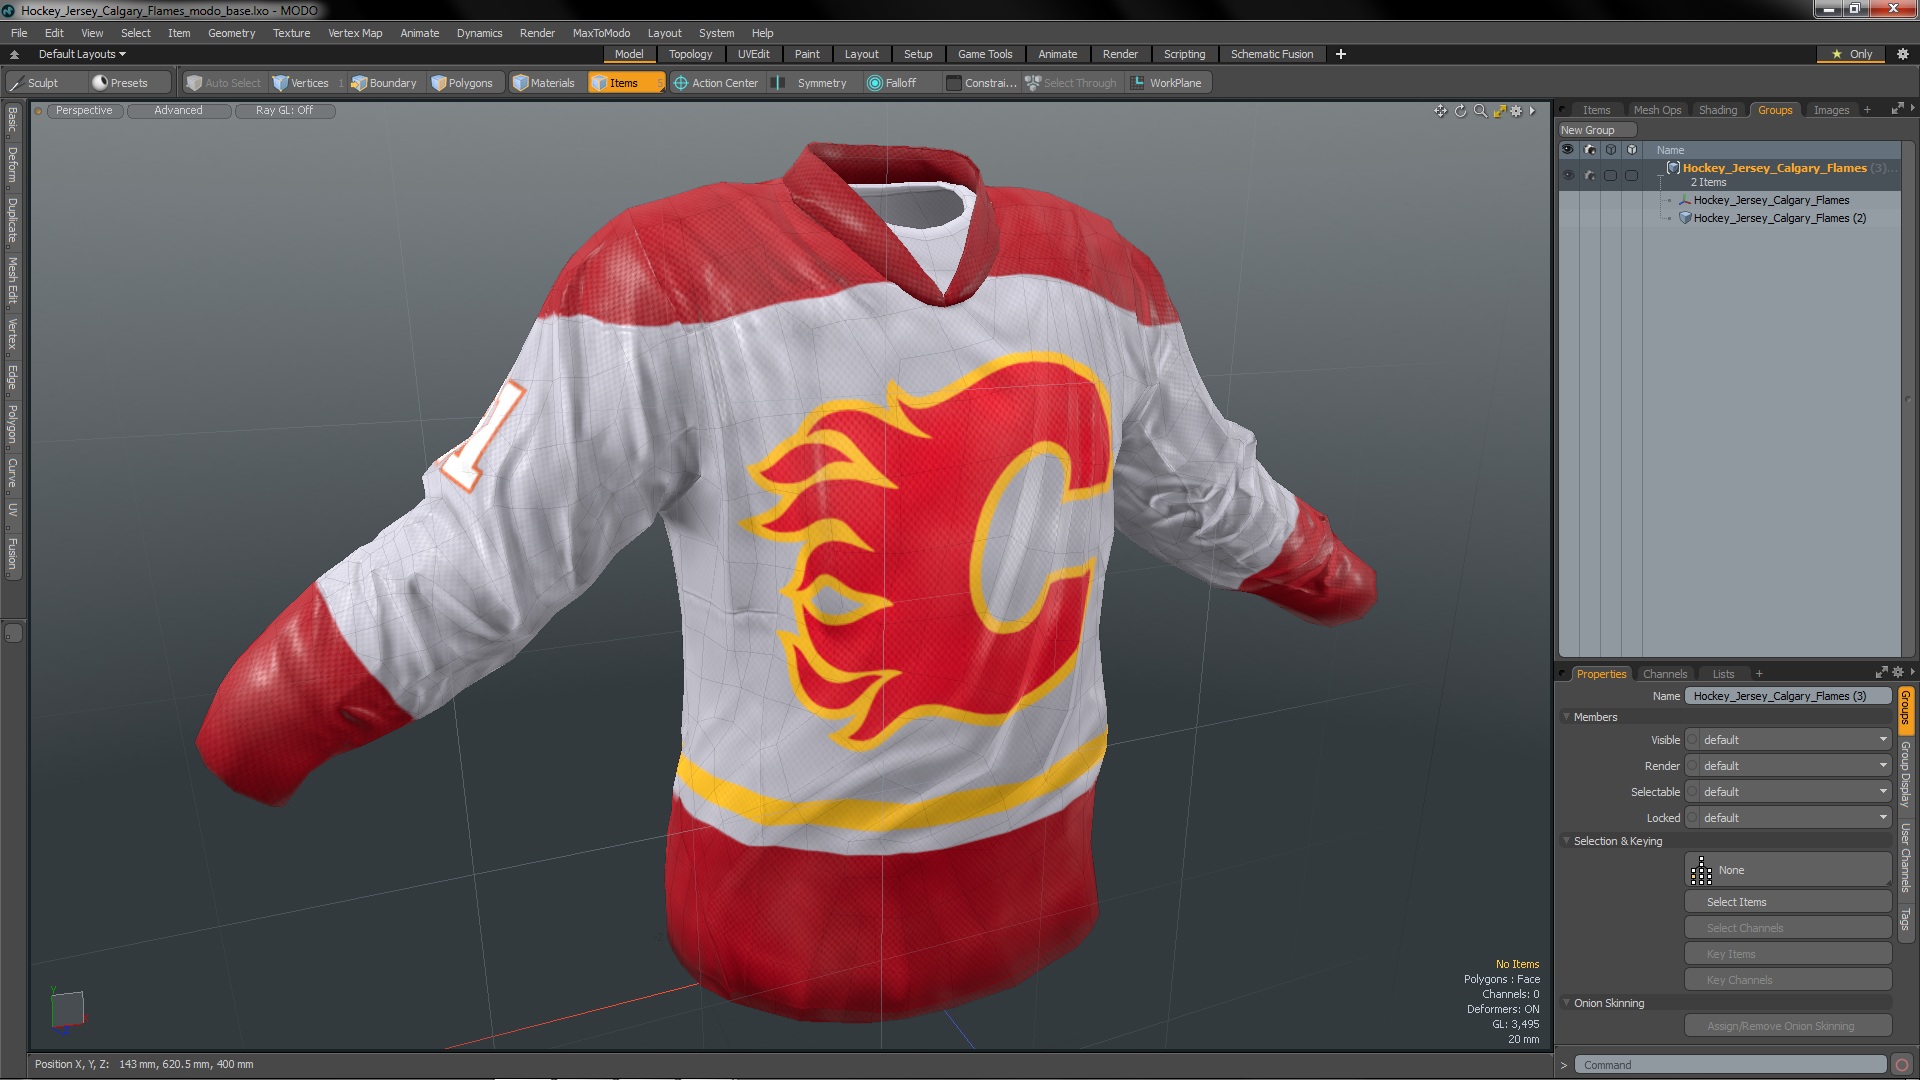1920x1080 pixels.
Task: Switch to the Channels tab
Action: point(1665,674)
